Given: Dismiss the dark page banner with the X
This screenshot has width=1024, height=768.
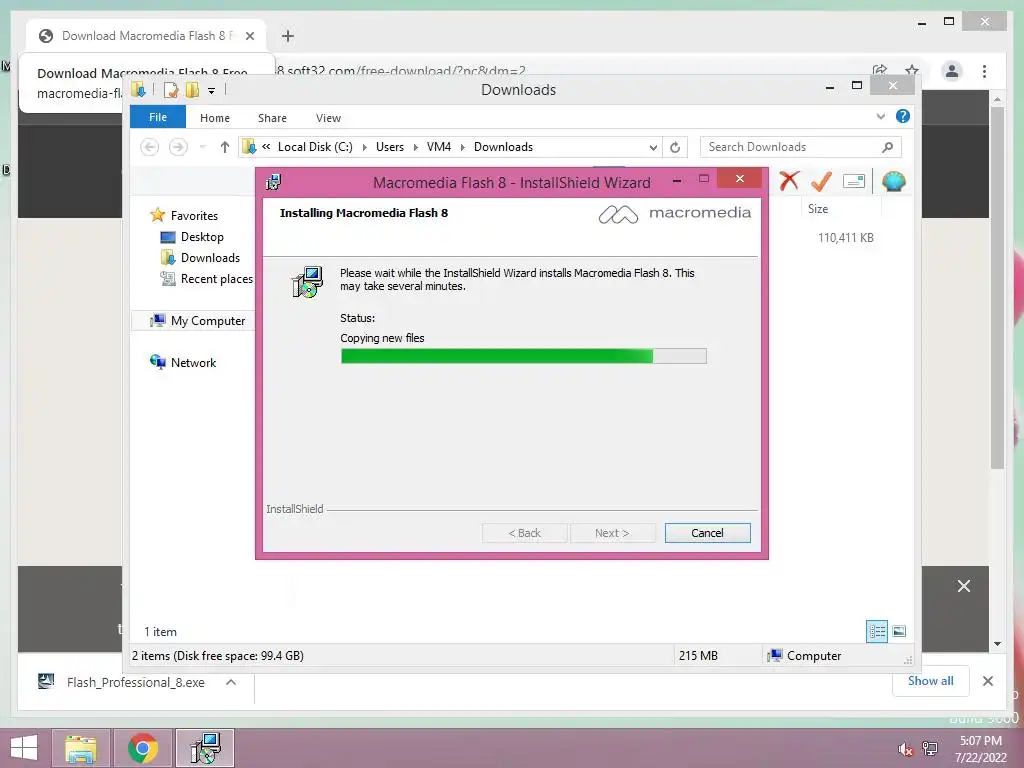Looking at the screenshot, I should [964, 586].
